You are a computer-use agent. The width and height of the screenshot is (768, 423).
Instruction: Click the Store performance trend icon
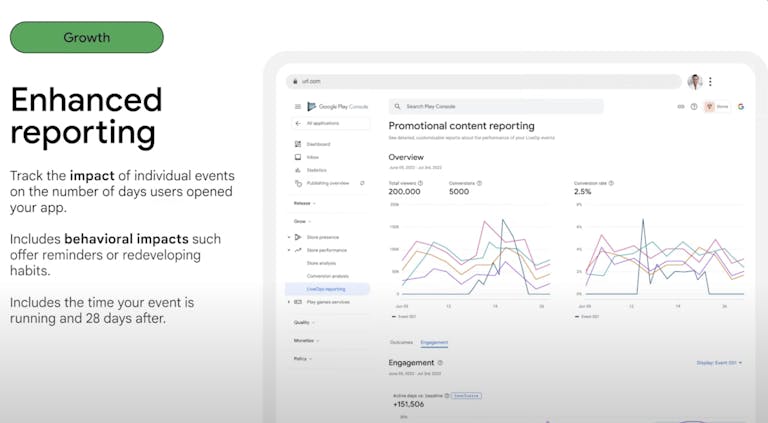(298, 250)
